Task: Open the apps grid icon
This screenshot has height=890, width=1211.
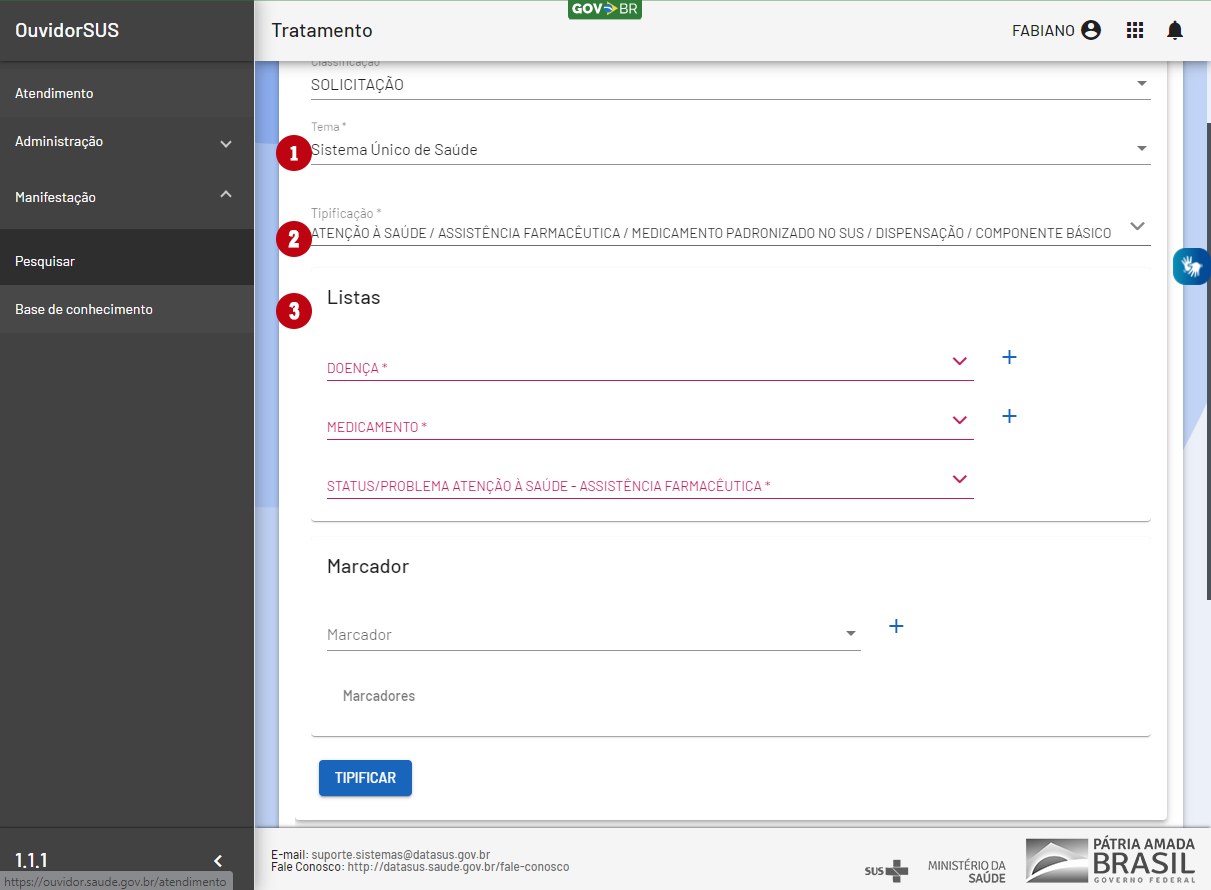Action: coord(1134,30)
